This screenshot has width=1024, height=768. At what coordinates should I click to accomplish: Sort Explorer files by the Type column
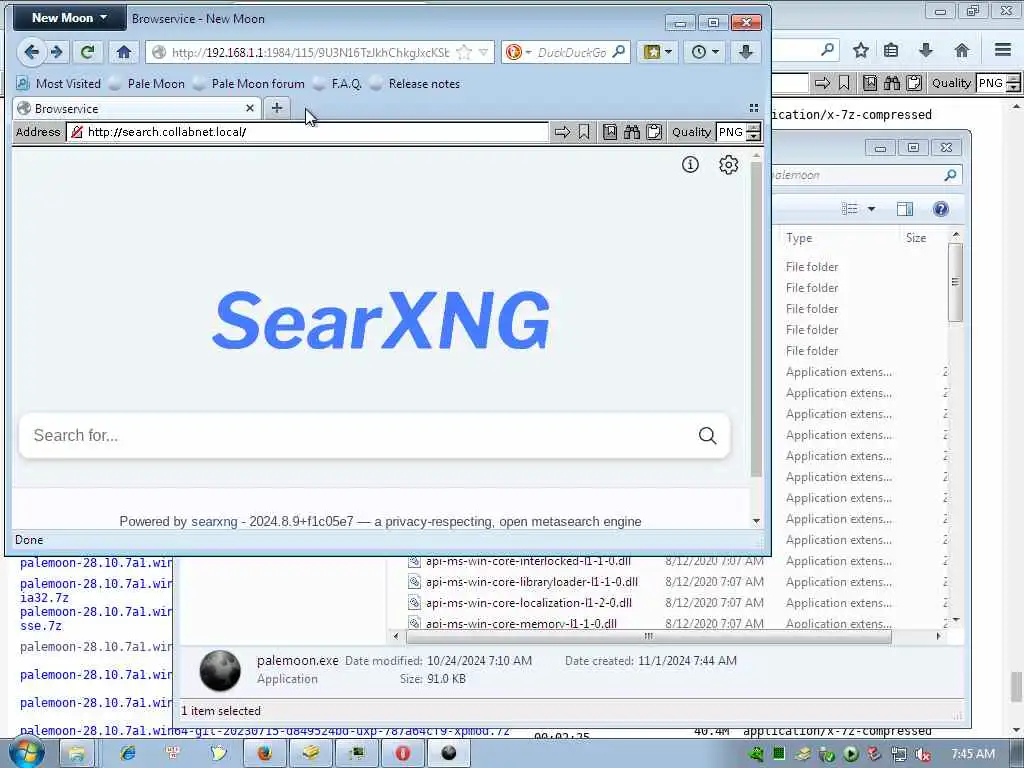pyautogui.click(x=799, y=238)
